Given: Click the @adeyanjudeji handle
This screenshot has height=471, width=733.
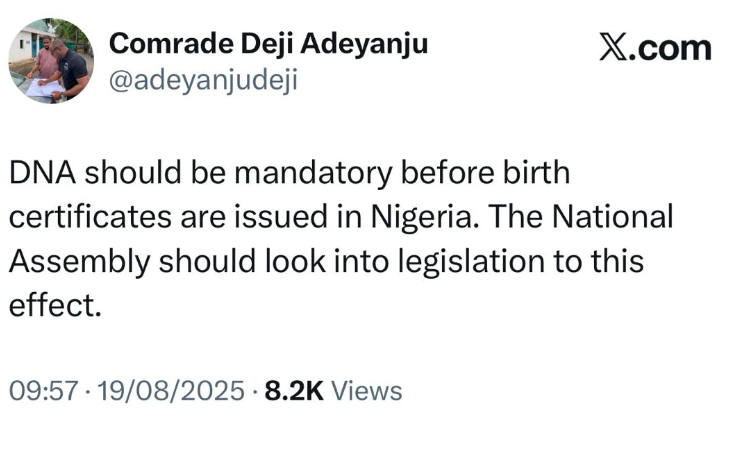Looking at the screenshot, I should coord(202,80).
